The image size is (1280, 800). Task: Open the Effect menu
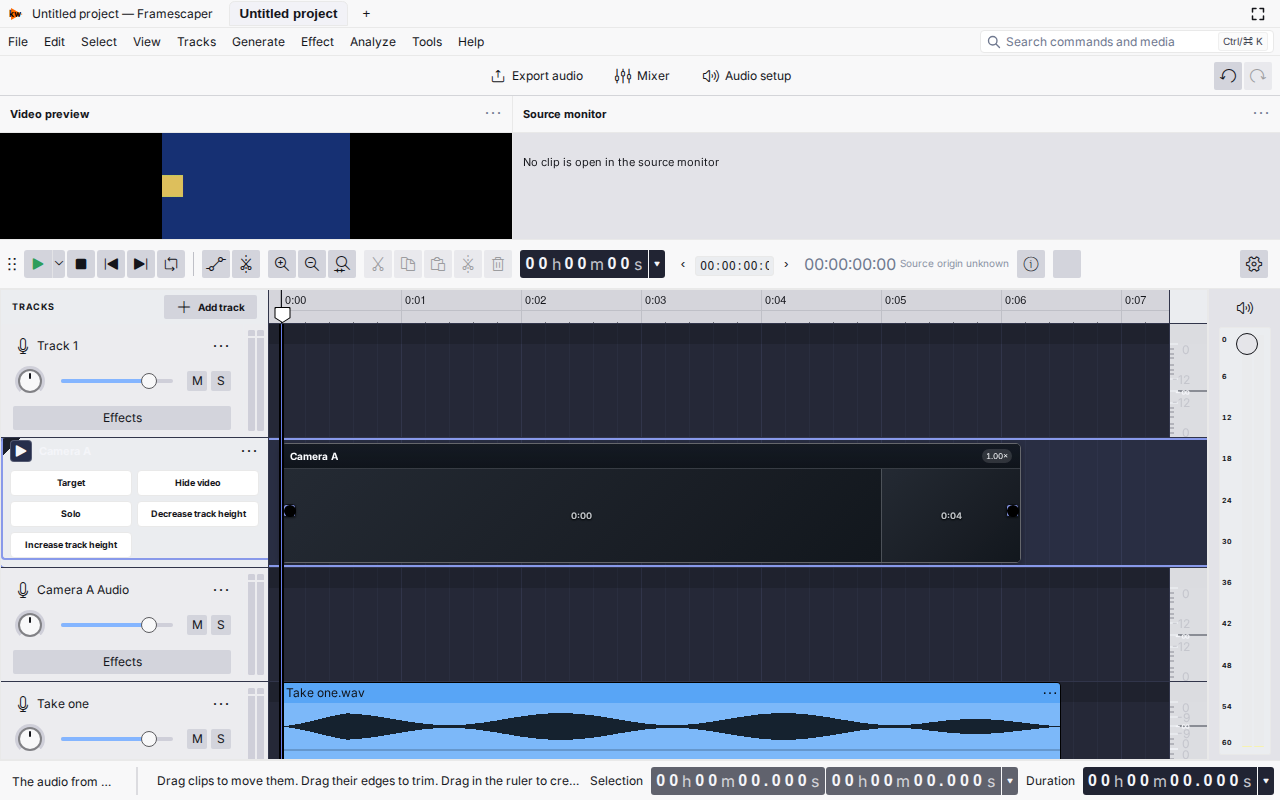click(x=317, y=42)
